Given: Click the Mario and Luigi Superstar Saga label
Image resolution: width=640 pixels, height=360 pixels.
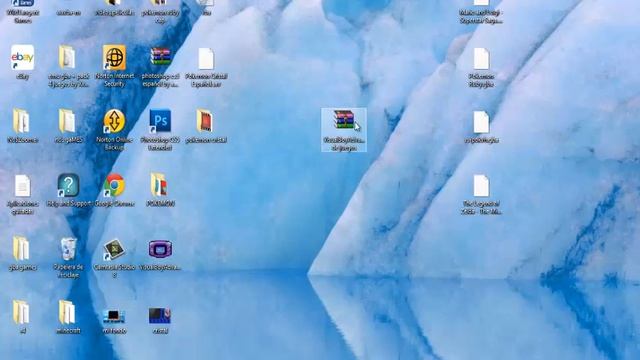Looking at the screenshot, I should pyautogui.click(x=481, y=16).
